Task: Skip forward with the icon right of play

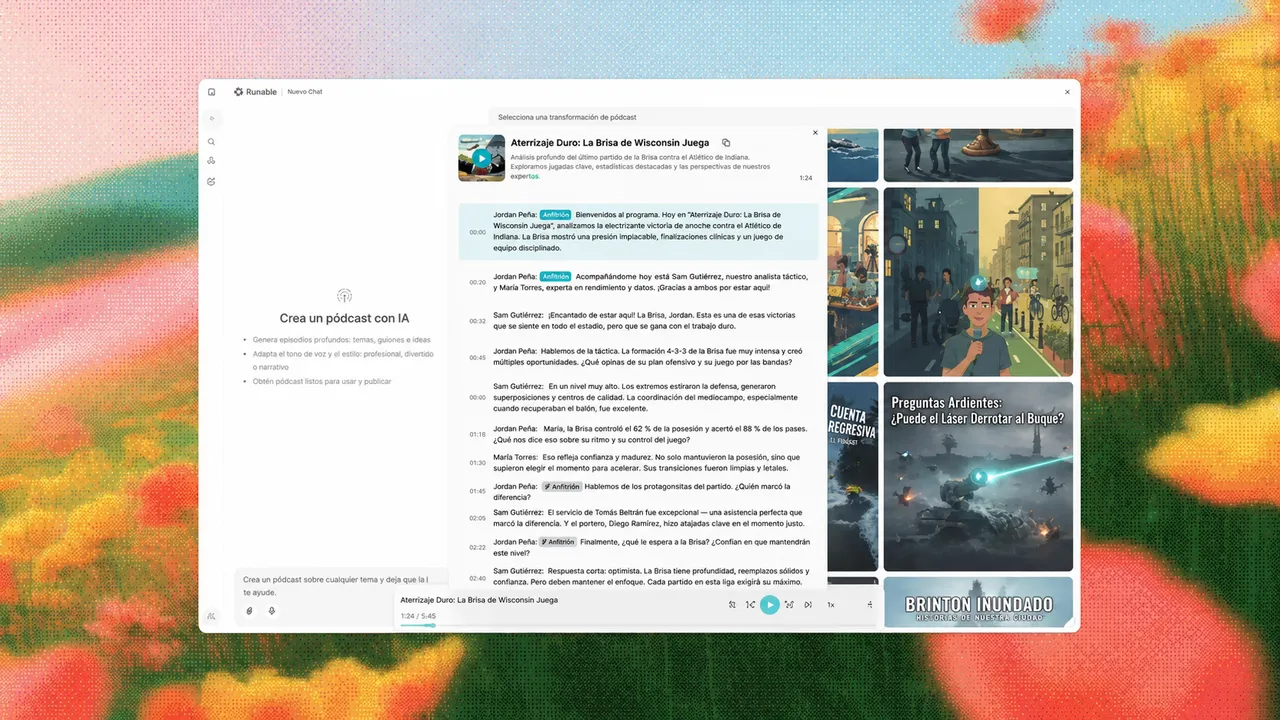Action: click(x=789, y=604)
